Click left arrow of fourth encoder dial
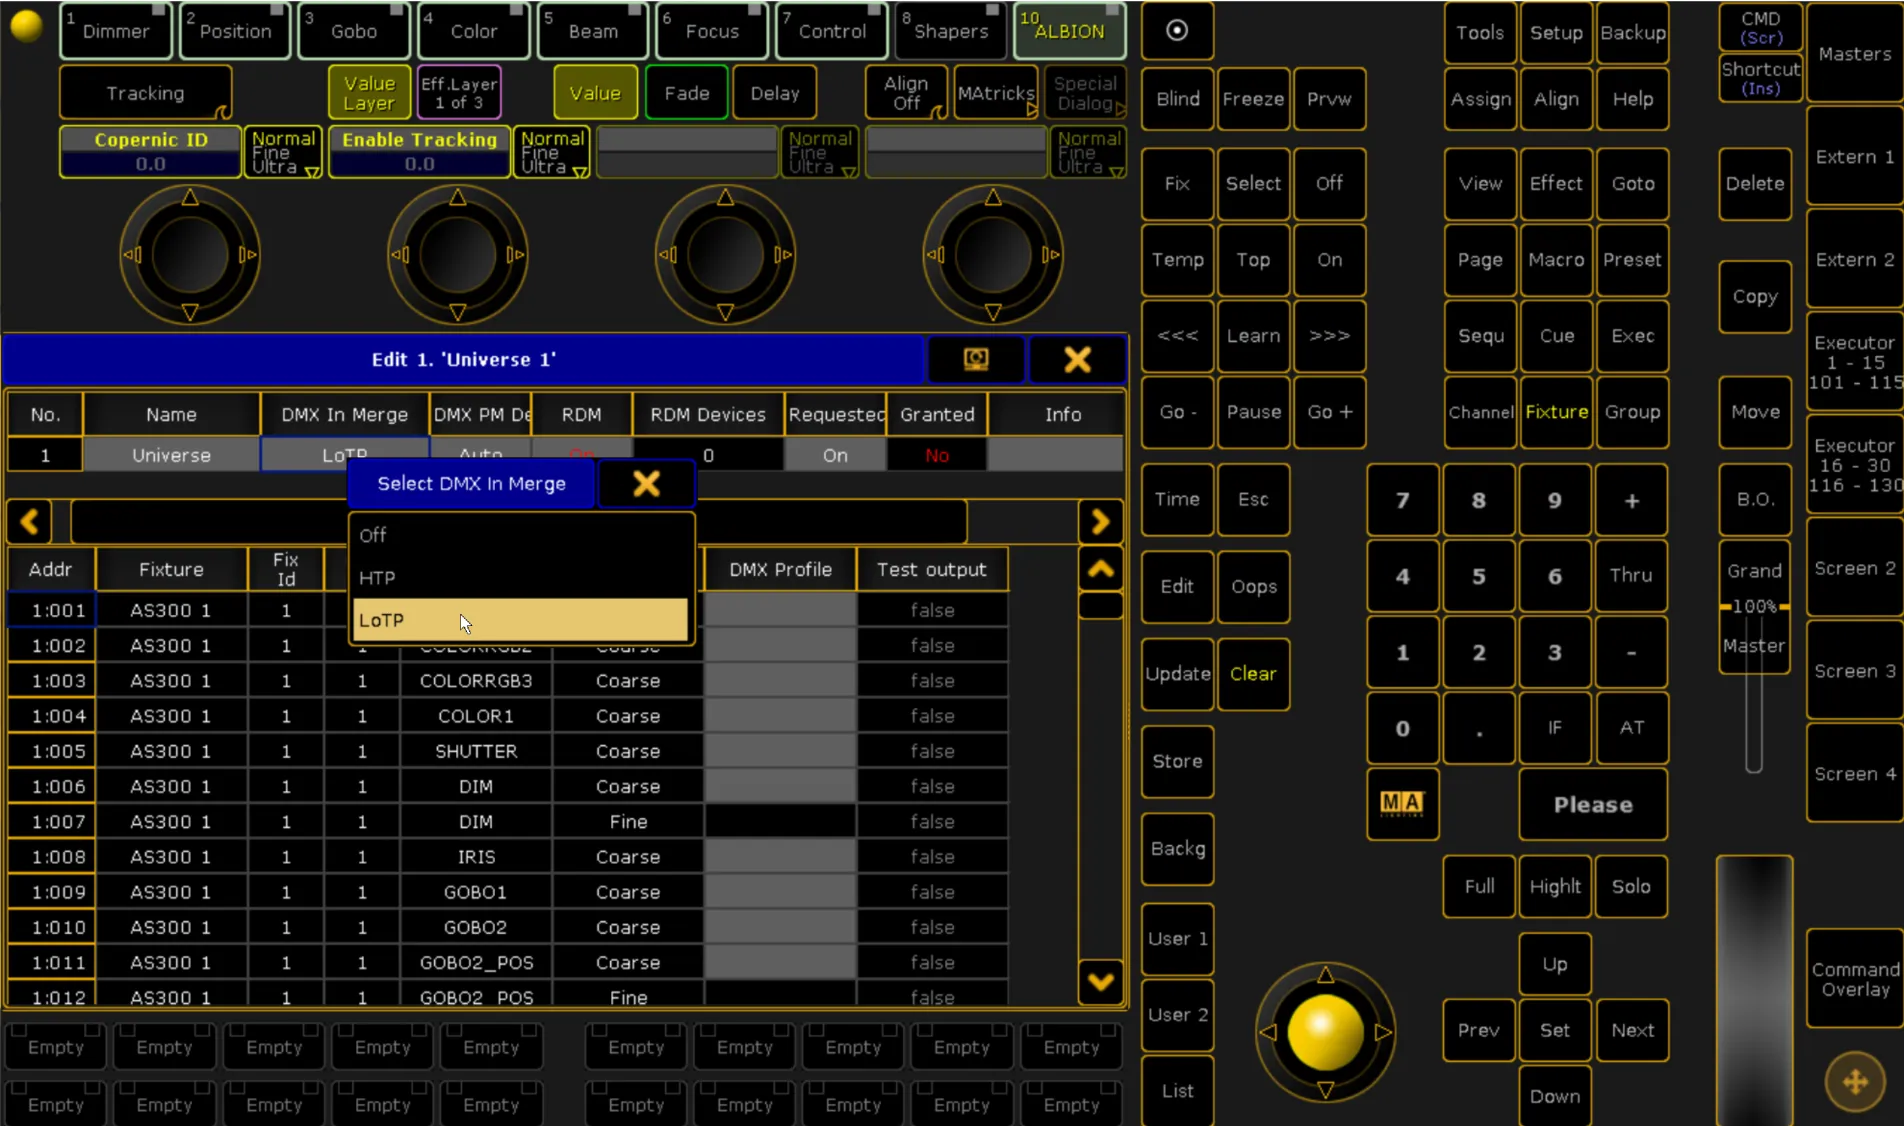1904x1126 pixels. pyautogui.click(x=935, y=255)
